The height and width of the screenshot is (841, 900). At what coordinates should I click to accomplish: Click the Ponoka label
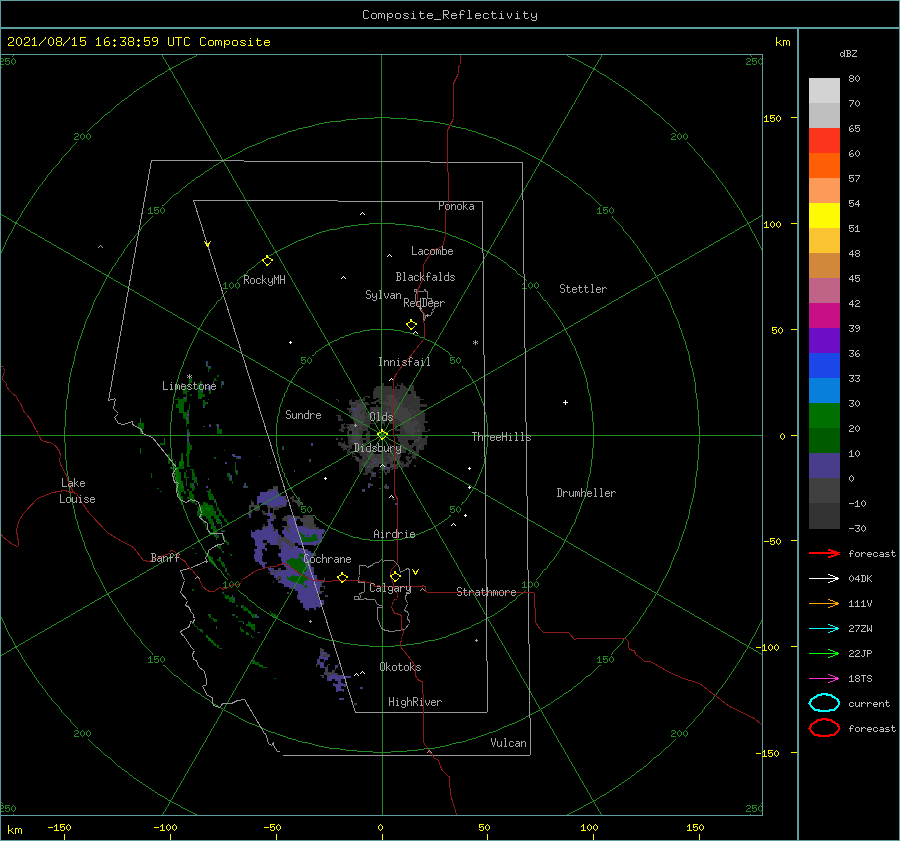[x=456, y=206]
